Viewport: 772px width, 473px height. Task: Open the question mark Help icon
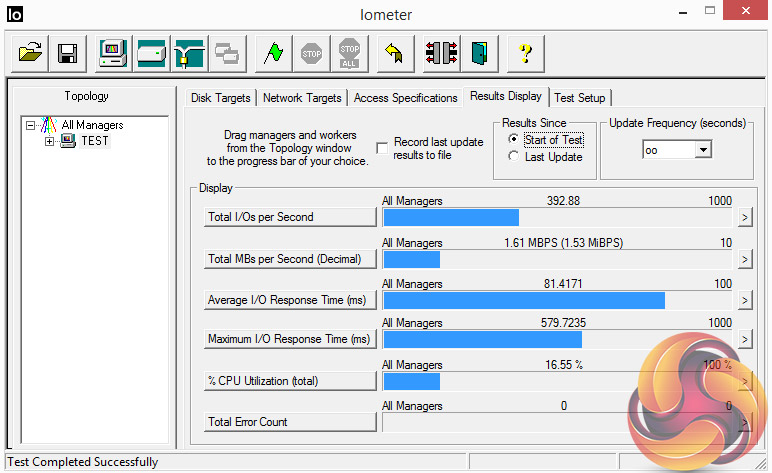(x=524, y=54)
